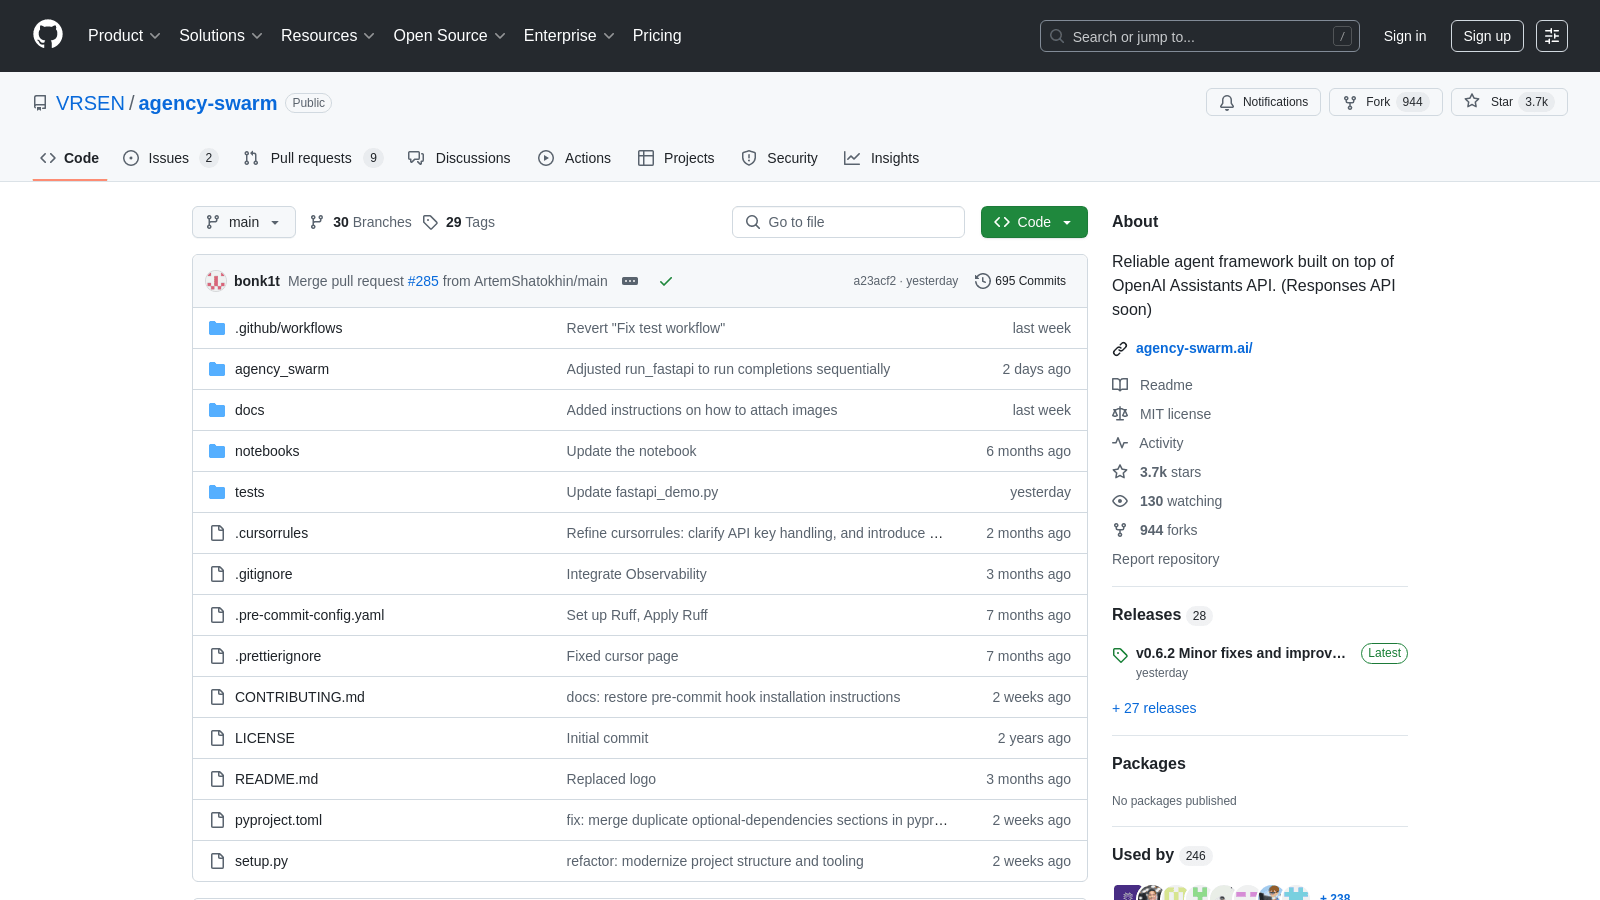Viewport: 1600px width, 900px height.
Task: Open the a23acf2 commit hash
Action: point(874,281)
